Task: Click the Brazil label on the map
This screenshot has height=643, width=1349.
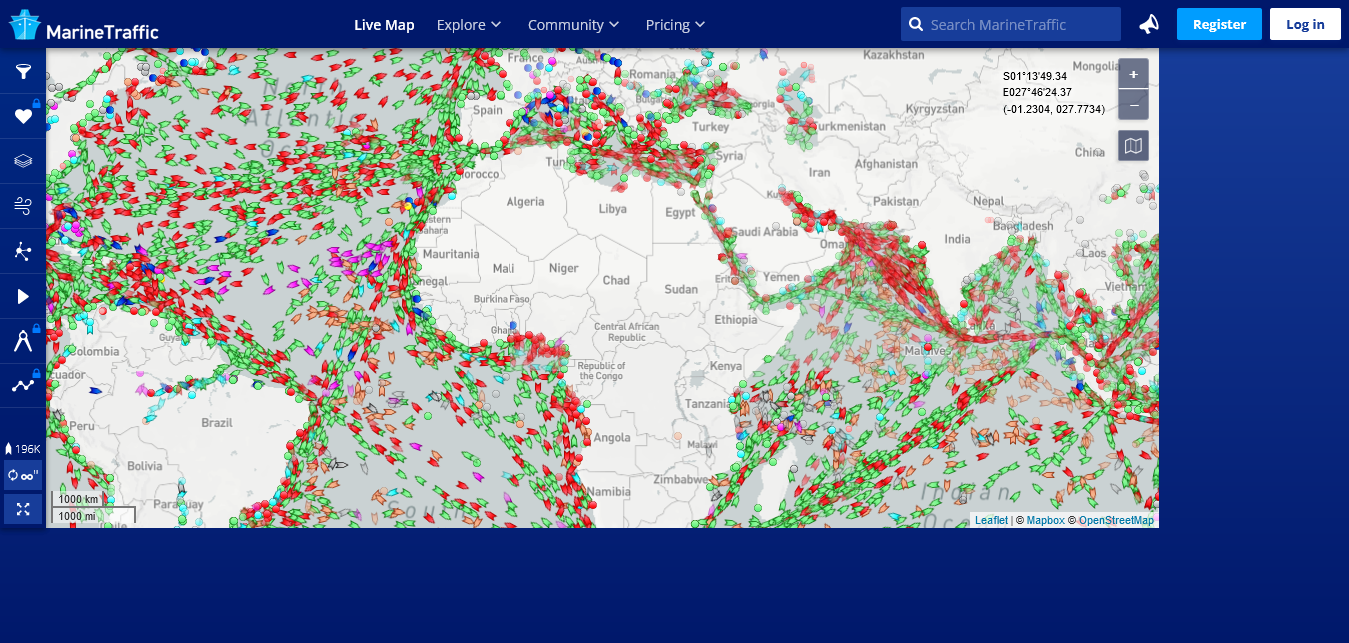Action: click(x=217, y=423)
